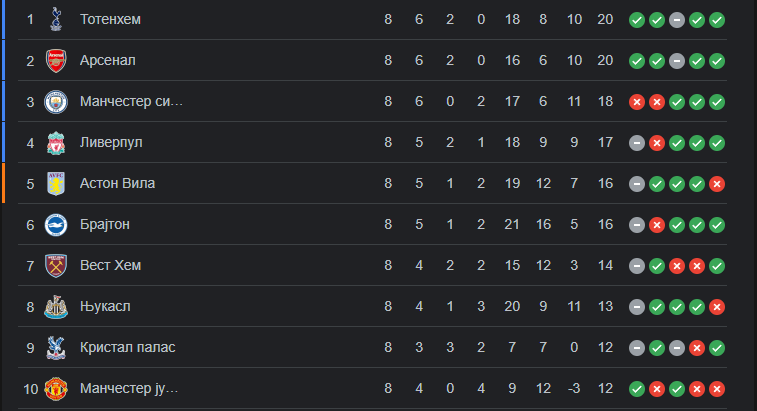This screenshot has height=411, width=757.
Task: Open the Брајтон team page
Action: point(105,224)
